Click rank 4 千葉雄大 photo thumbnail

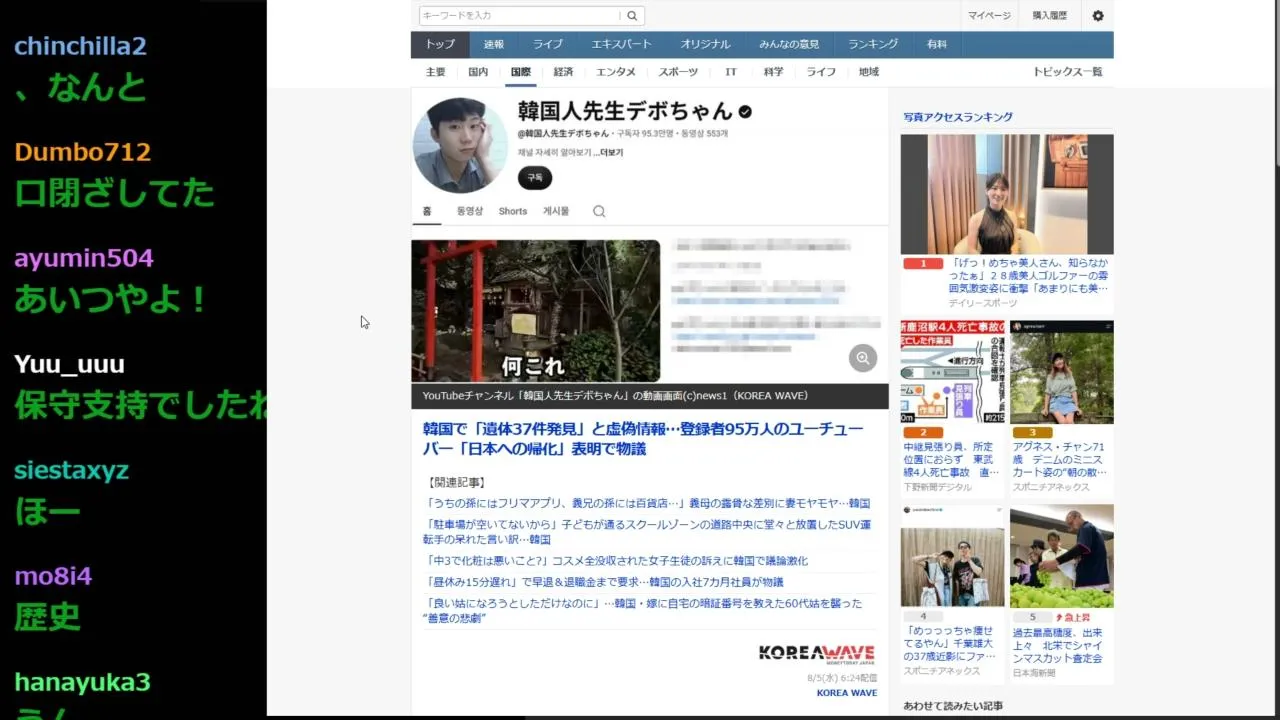tap(953, 556)
